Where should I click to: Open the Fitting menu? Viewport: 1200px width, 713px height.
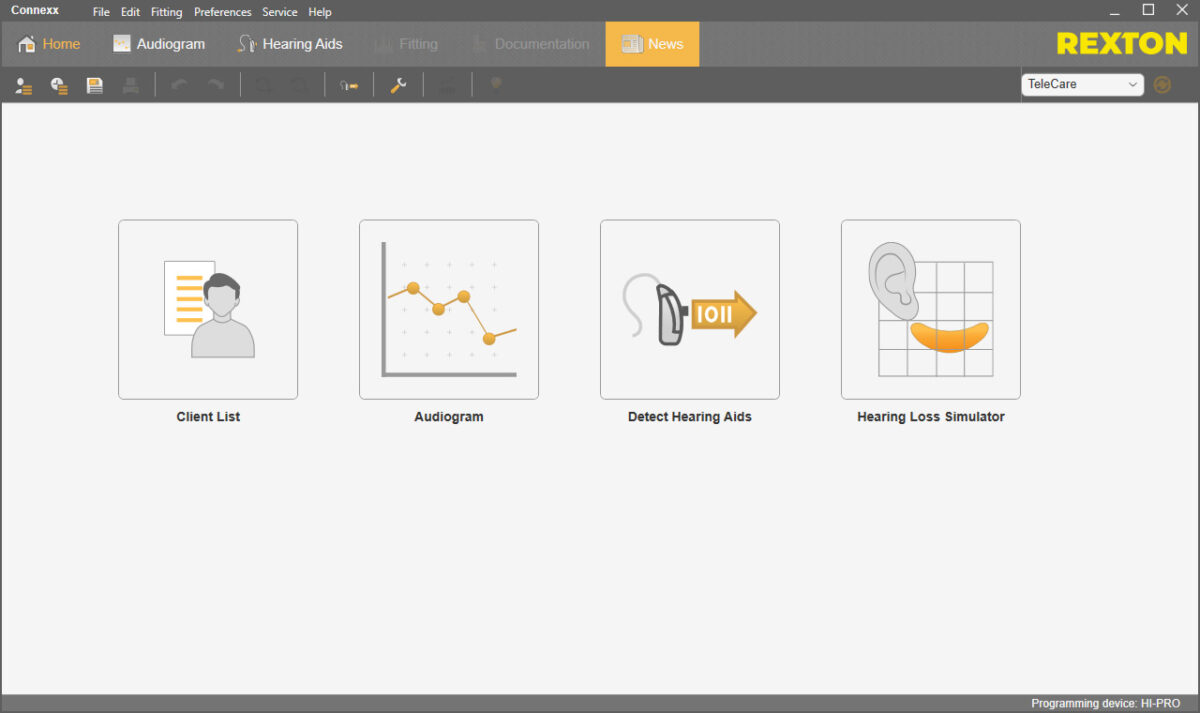166,12
